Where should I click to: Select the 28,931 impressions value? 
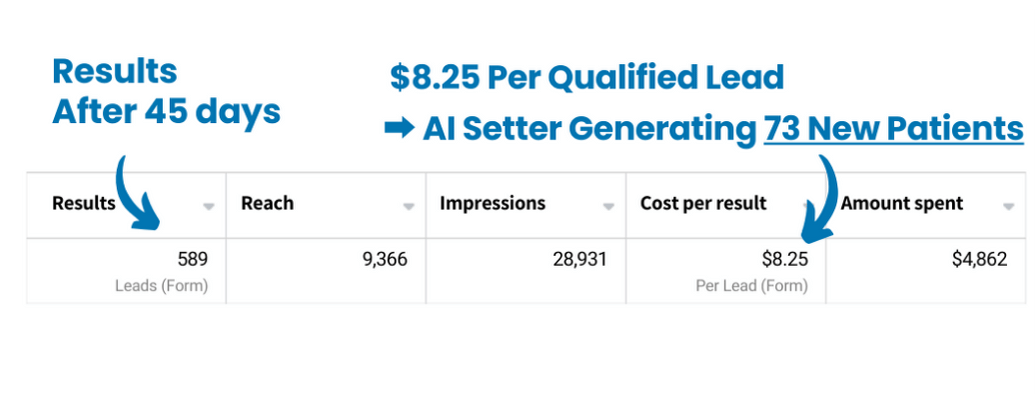pyautogui.click(x=580, y=259)
